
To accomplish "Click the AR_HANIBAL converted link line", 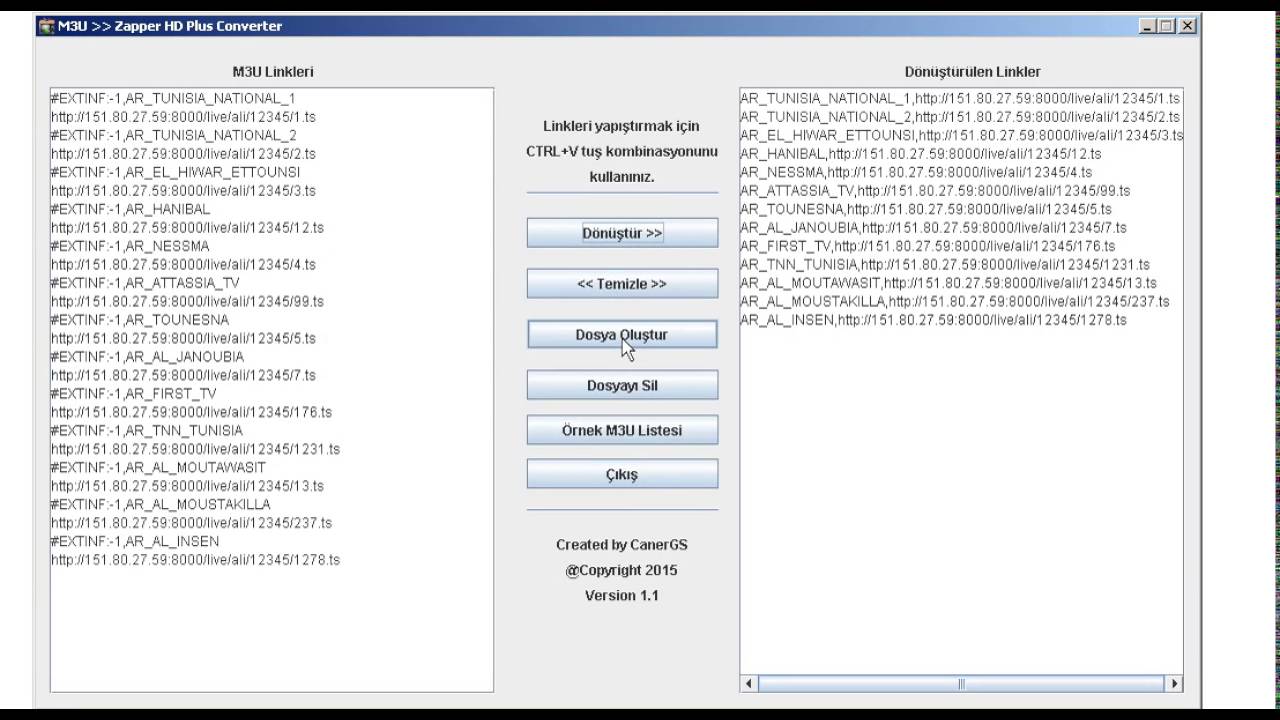I will 921,154.
